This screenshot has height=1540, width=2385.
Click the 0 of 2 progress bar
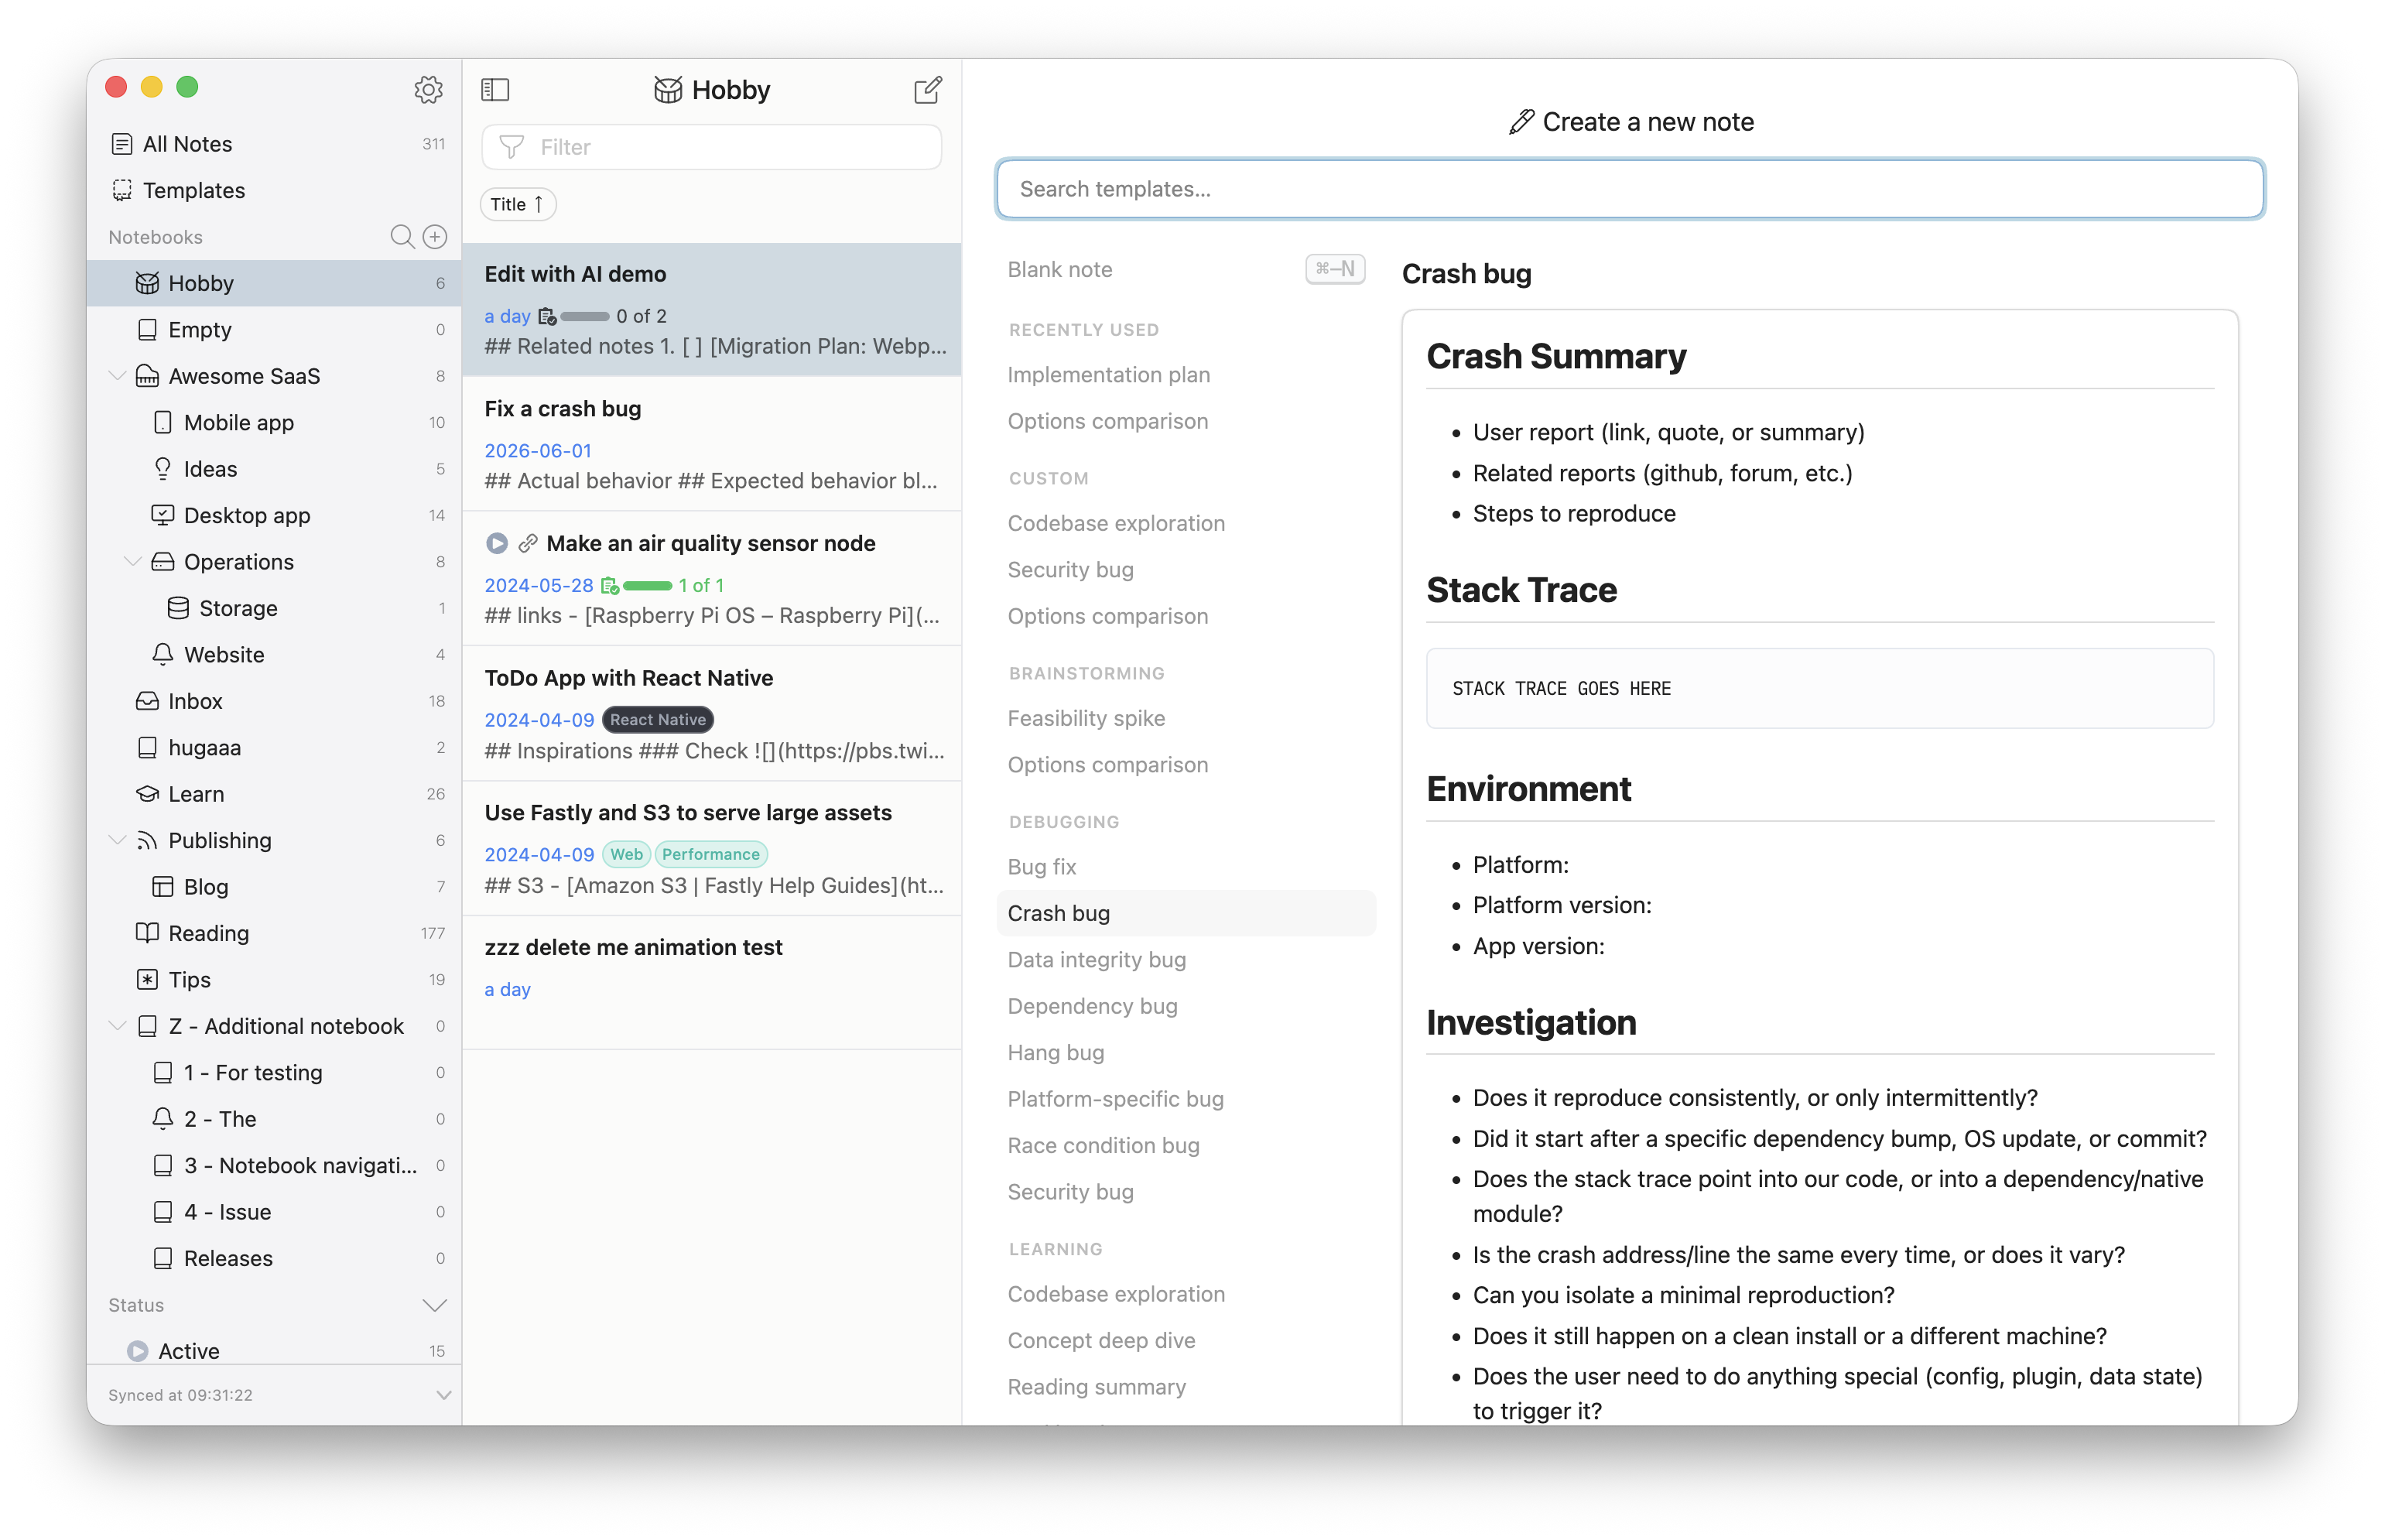[585, 316]
